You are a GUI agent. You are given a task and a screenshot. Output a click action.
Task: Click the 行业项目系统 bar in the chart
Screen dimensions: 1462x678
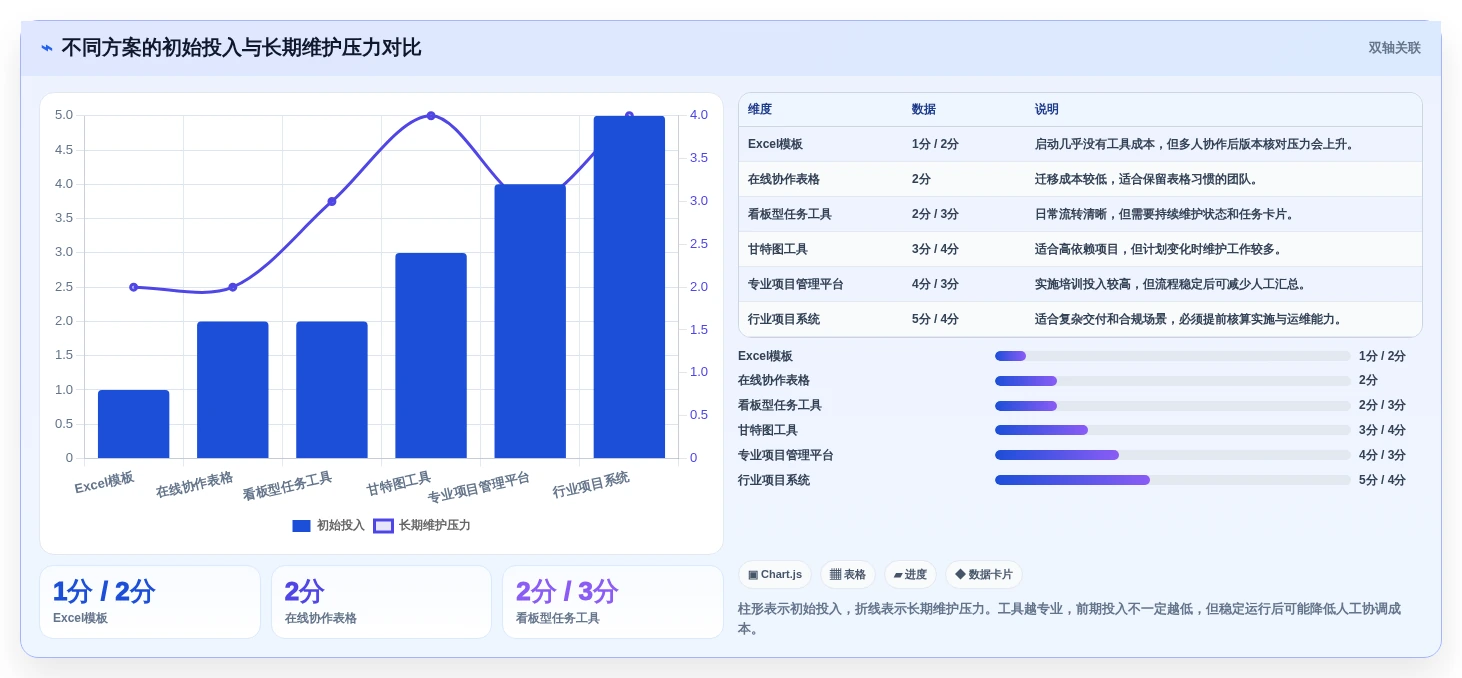(x=629, y=287)
